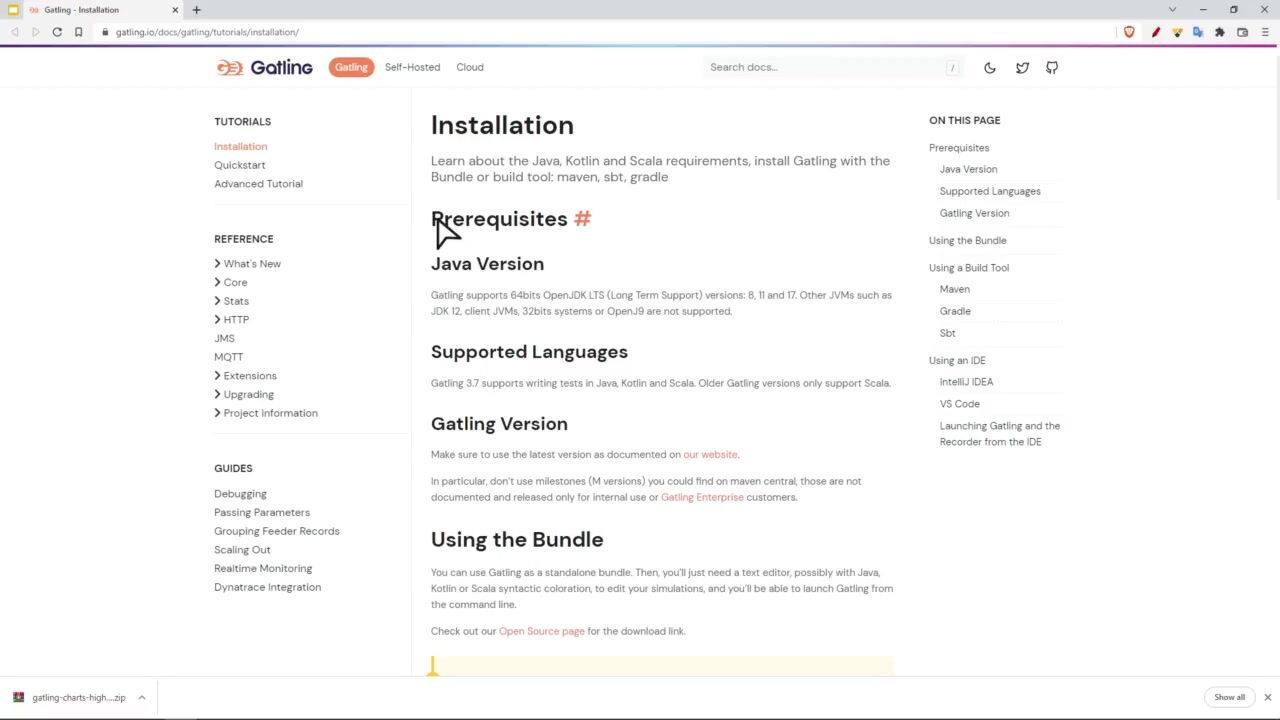Screen dimensions: 1280x720
Task: Switch to the Cloud tab
Action: tap(470, 67)
